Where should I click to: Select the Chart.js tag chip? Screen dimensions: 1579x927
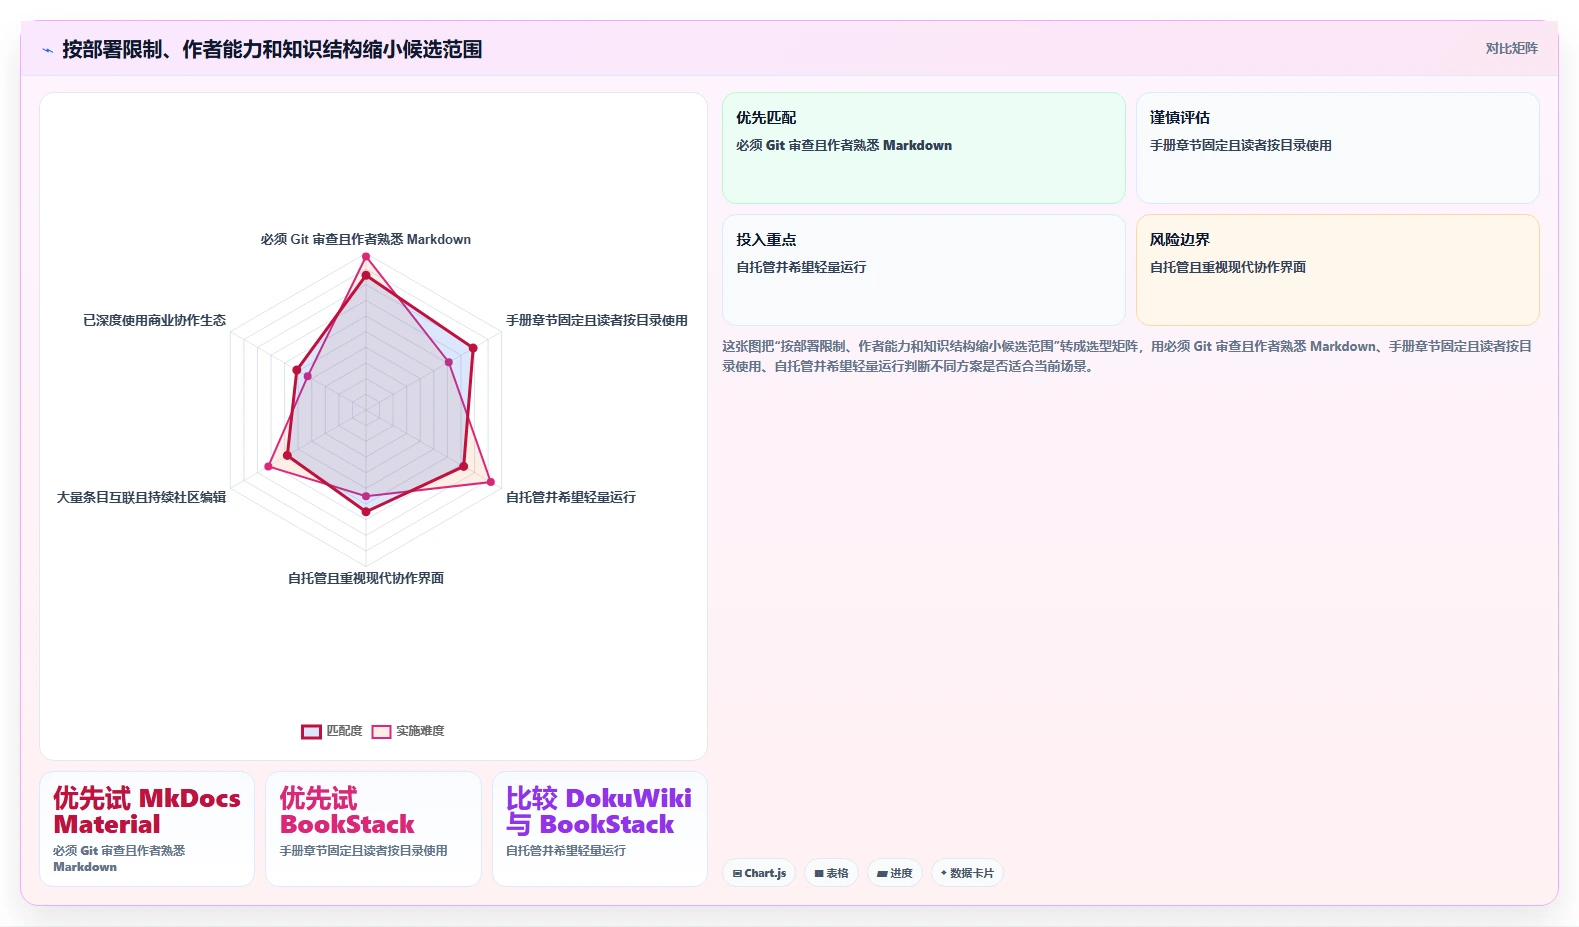(759, 873)
